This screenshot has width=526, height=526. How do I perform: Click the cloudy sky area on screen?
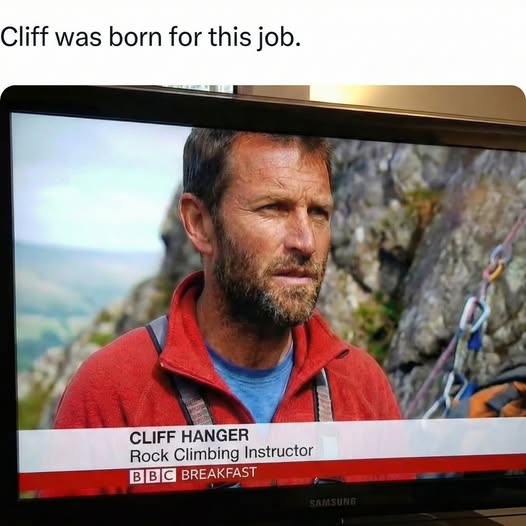click(97, 181)
